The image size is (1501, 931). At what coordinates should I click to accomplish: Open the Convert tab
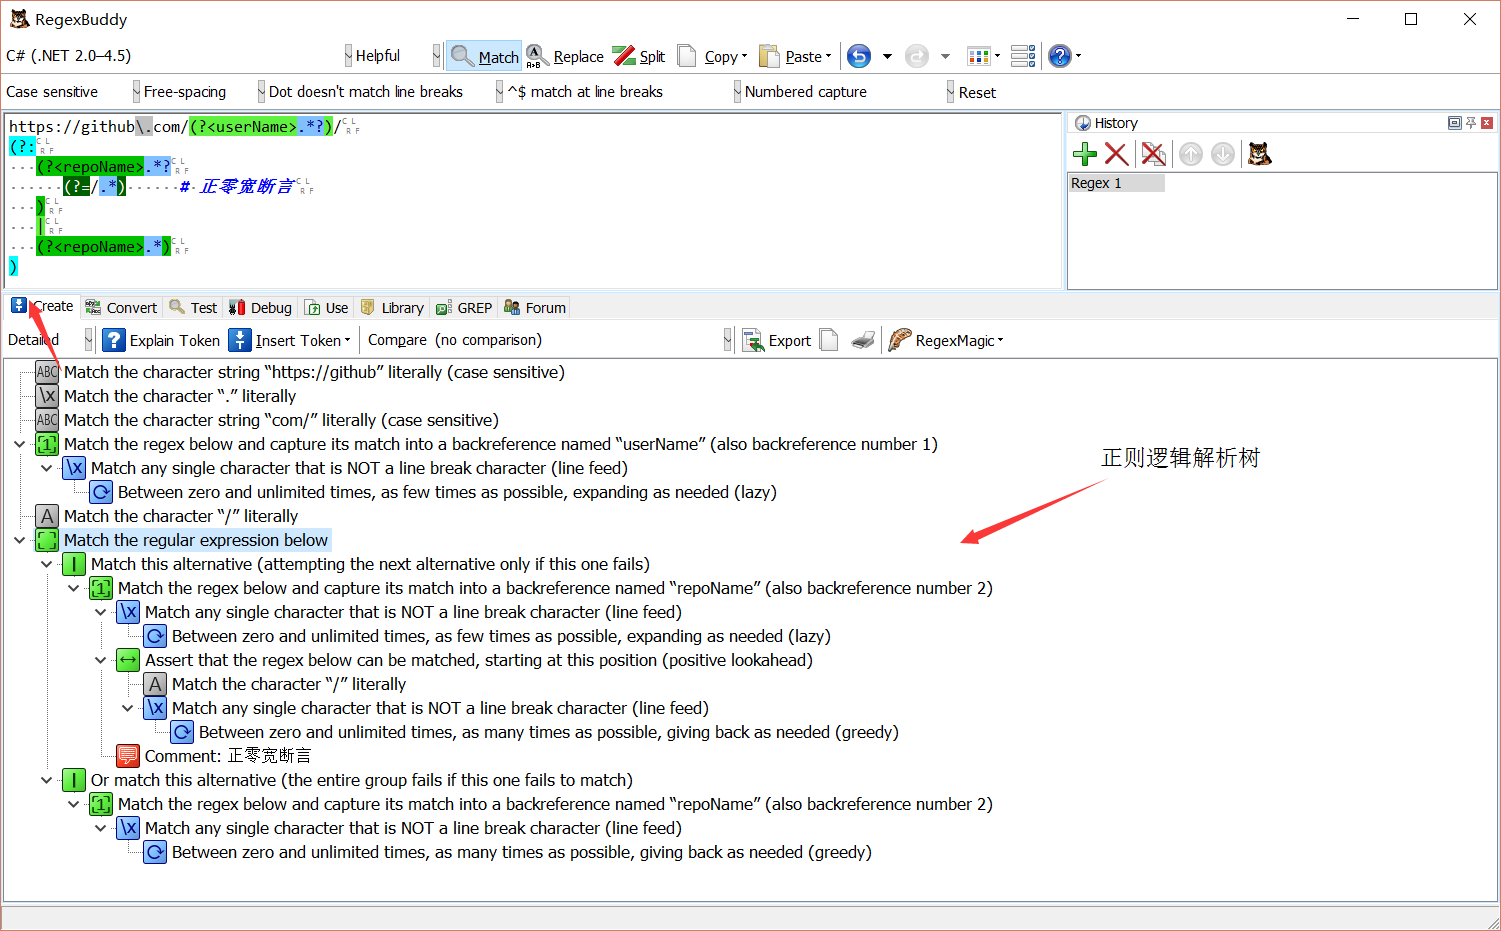pyautogui.click(x=121, y=308)
